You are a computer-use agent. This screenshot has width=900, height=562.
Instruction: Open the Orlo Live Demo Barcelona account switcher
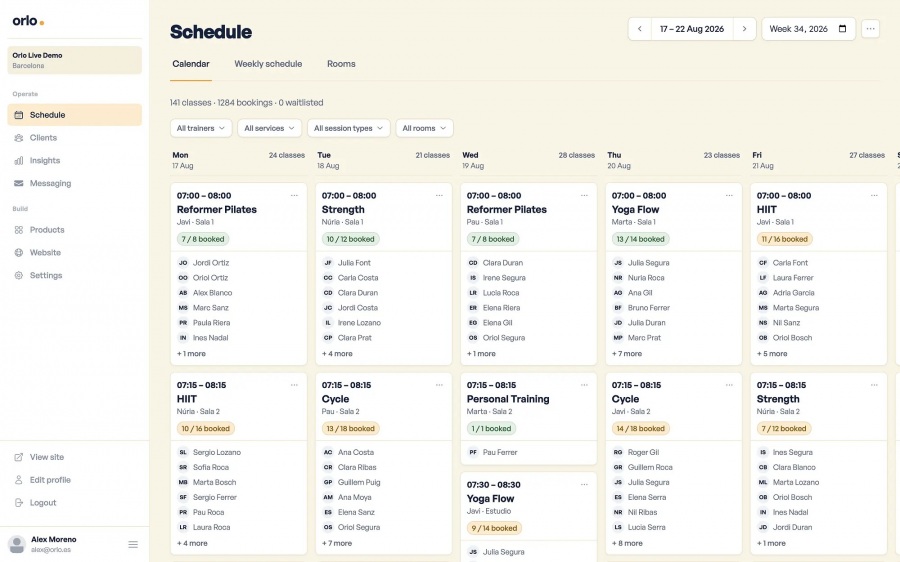pyautogui.click(x=75, y=60)
